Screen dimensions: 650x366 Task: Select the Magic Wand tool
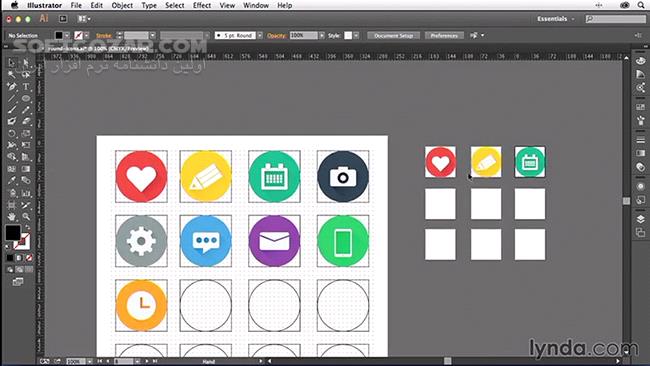coord(12,75)
